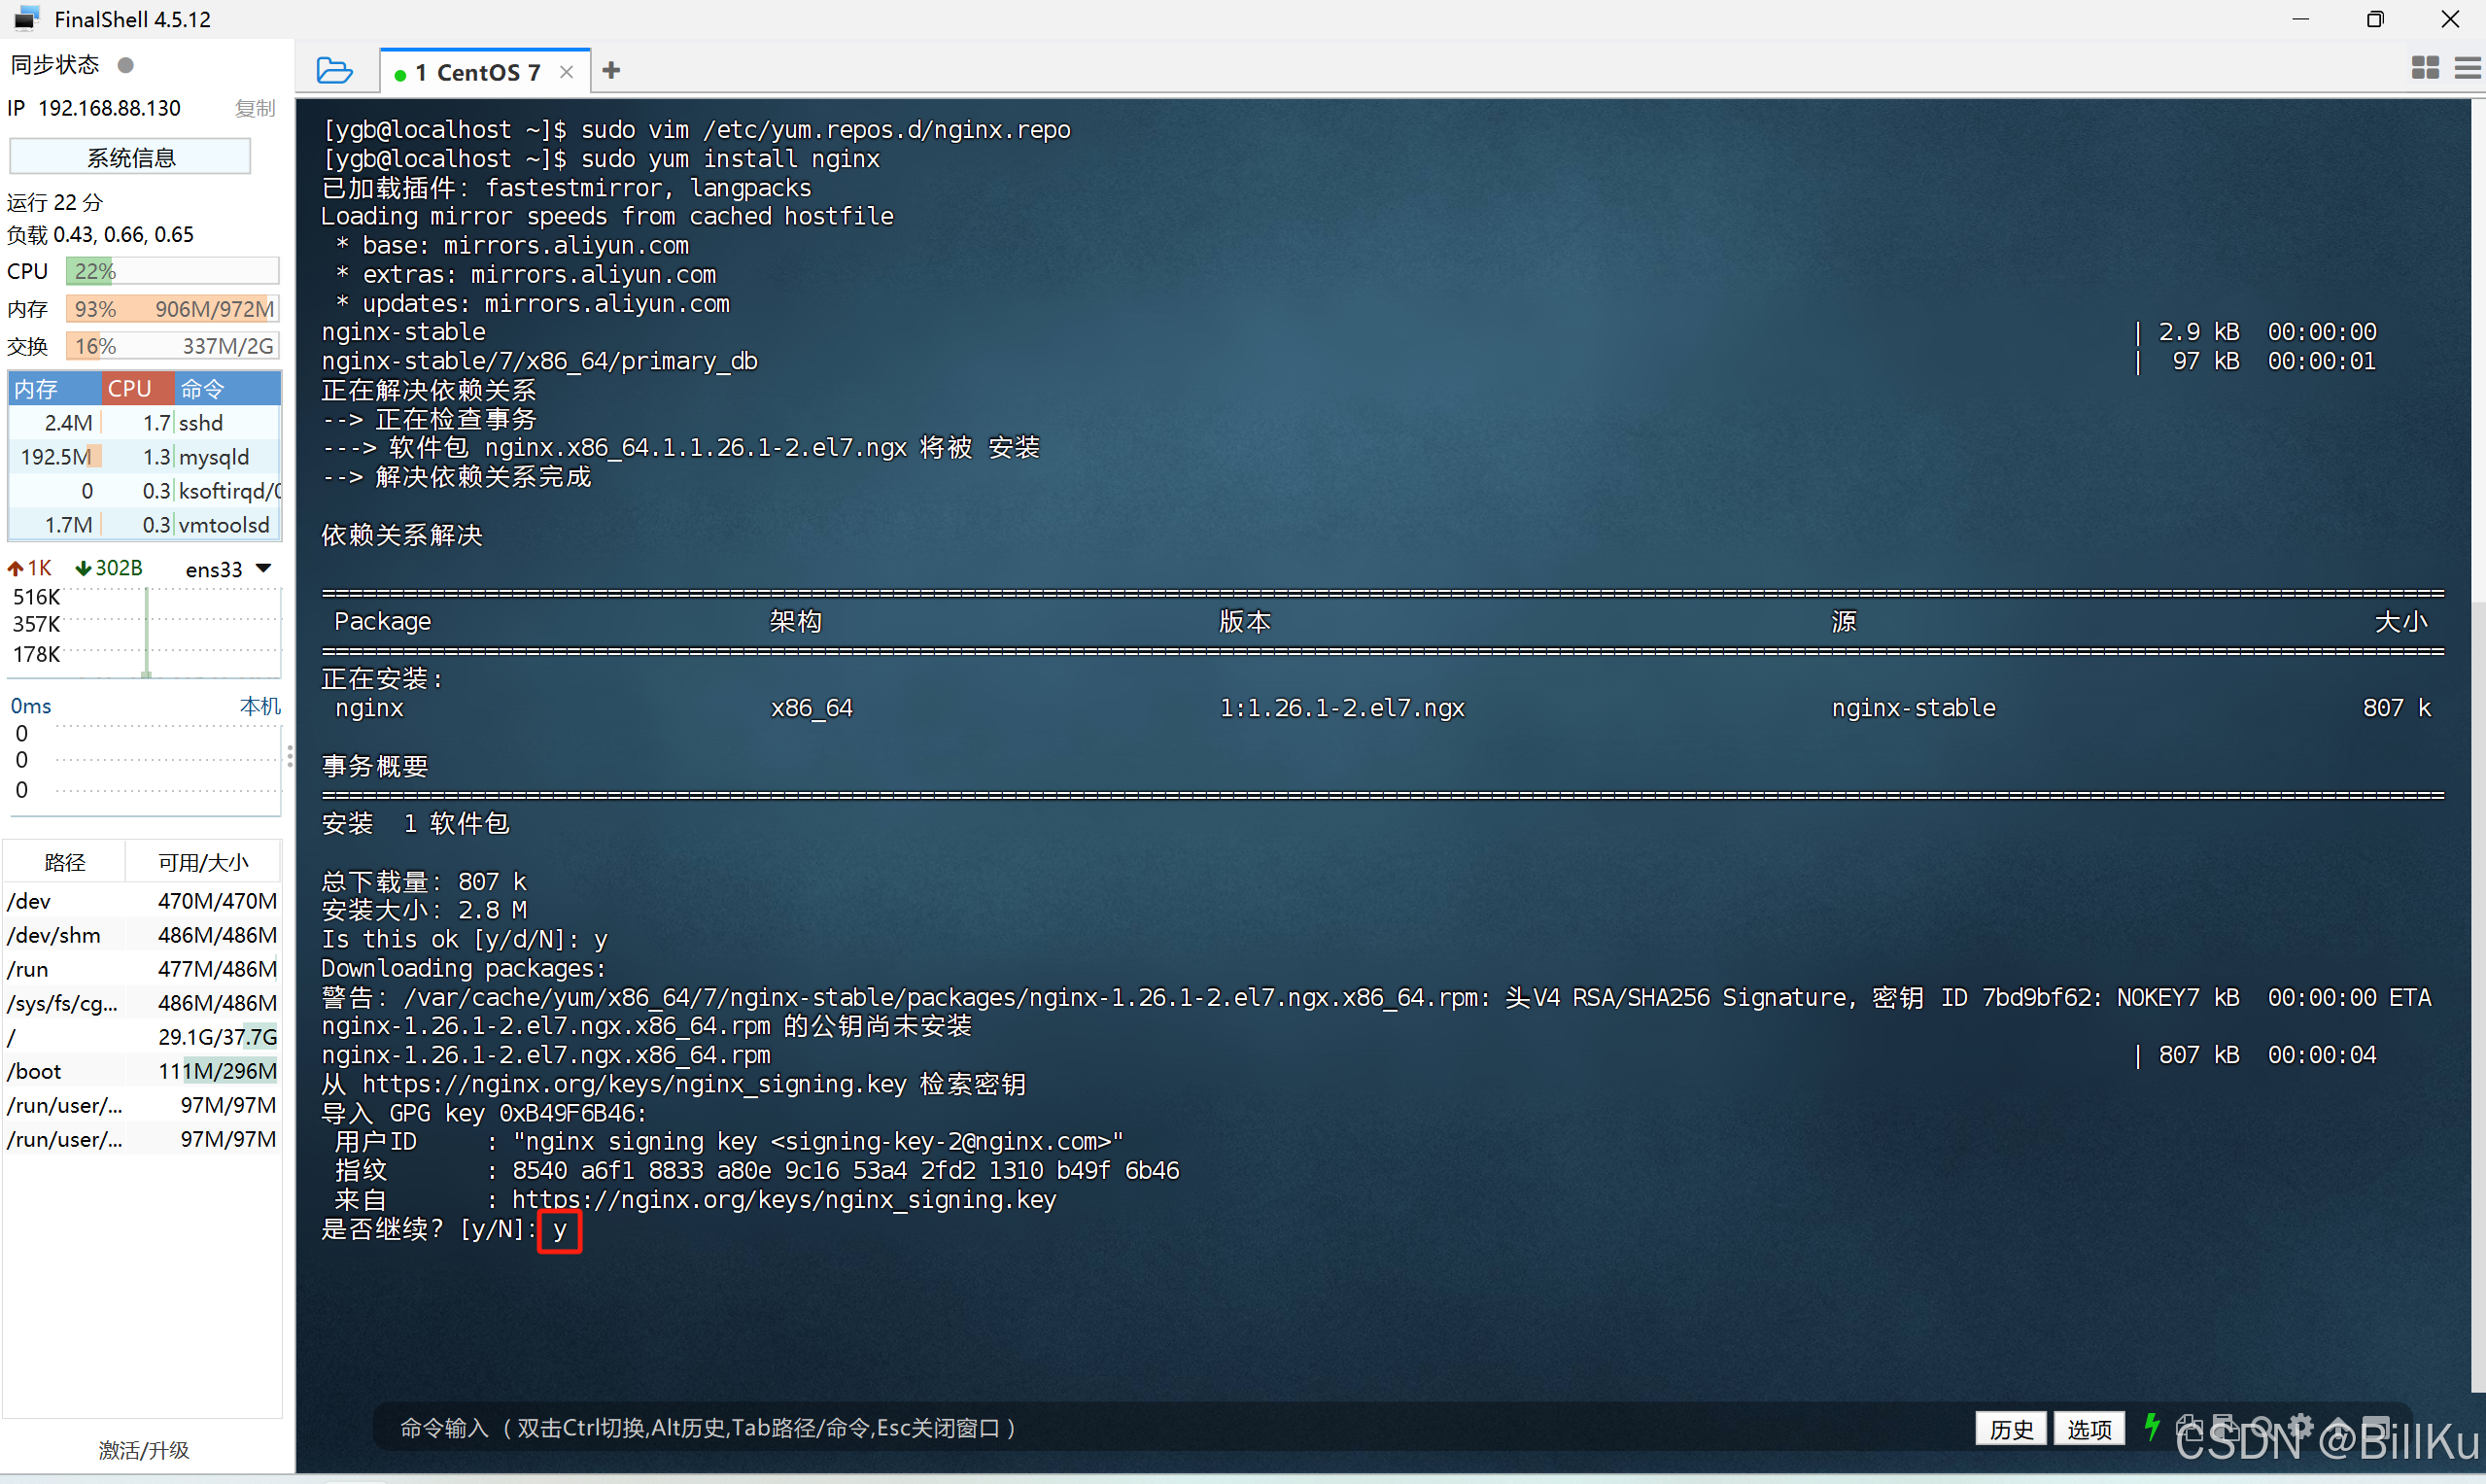Click the 负载 0.43, 0.66, 0.65 load text
This screenshot has width=2486, height=1484.
[x=101, y=235]
